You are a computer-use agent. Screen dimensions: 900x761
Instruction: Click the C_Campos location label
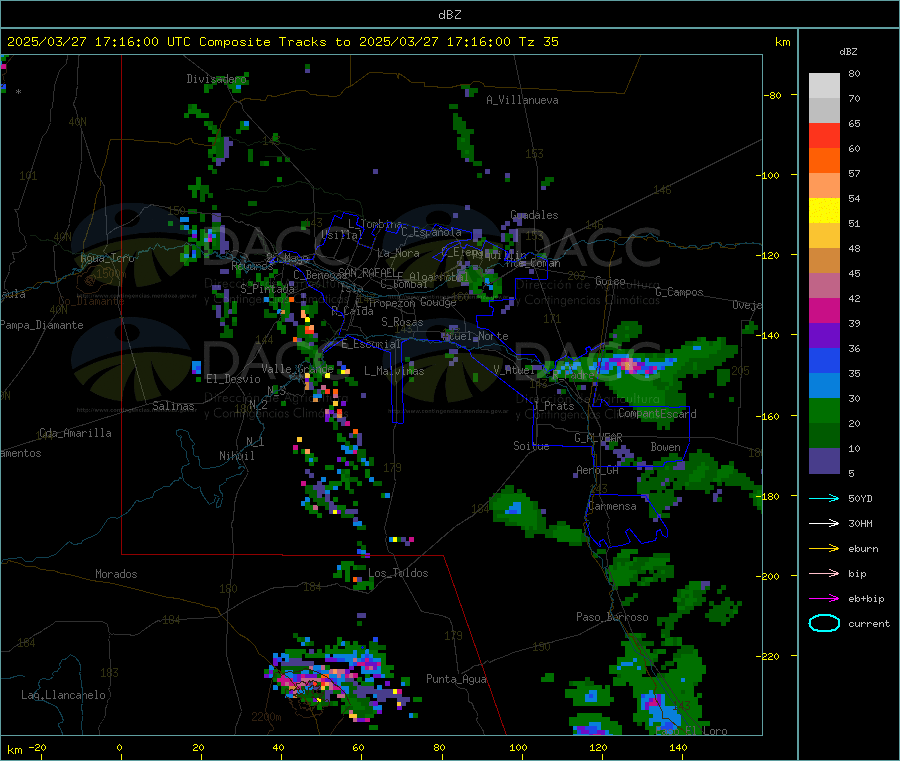click(679, 292)
